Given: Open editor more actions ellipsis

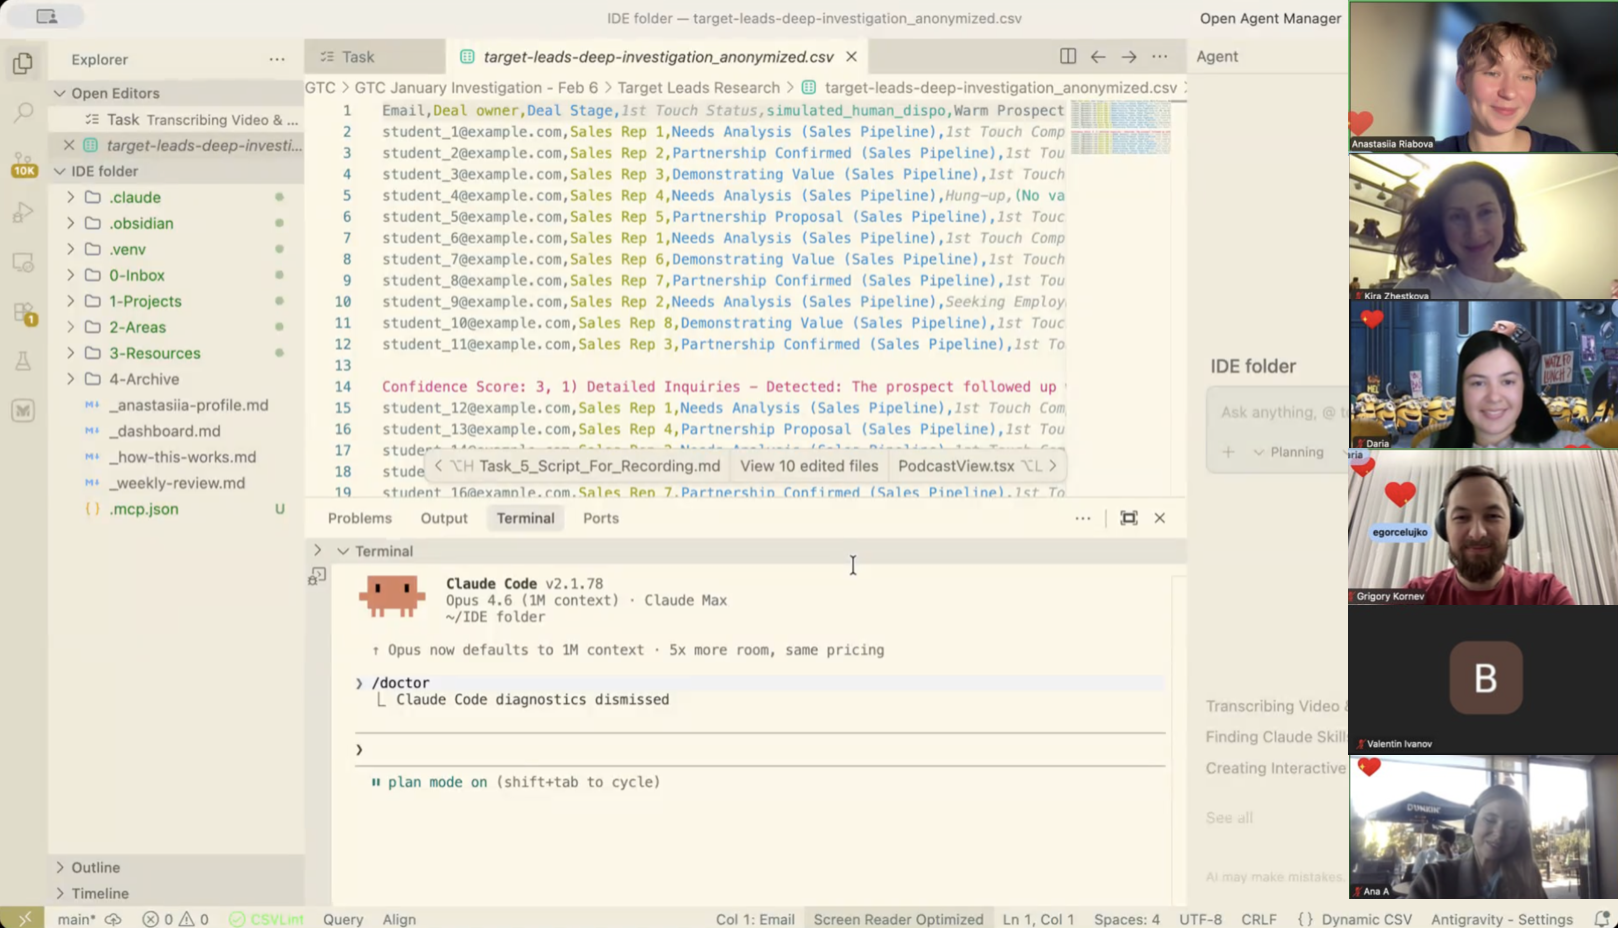Looking at the screenshot, I should (x=1160, y=56).
